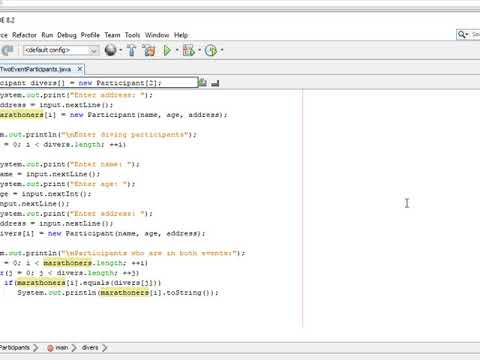This screenshot has height=360, width=480.
Task: Expand arrow after main breadcrumb
Action: click(x=74, y=348)
